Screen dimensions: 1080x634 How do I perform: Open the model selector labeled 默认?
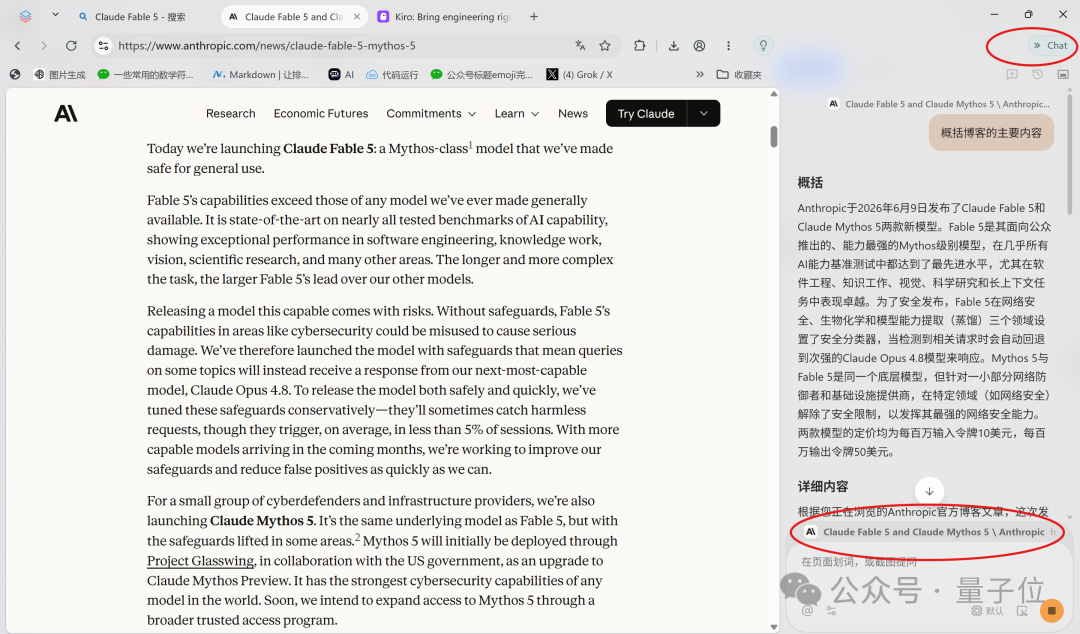coord(988,611)
